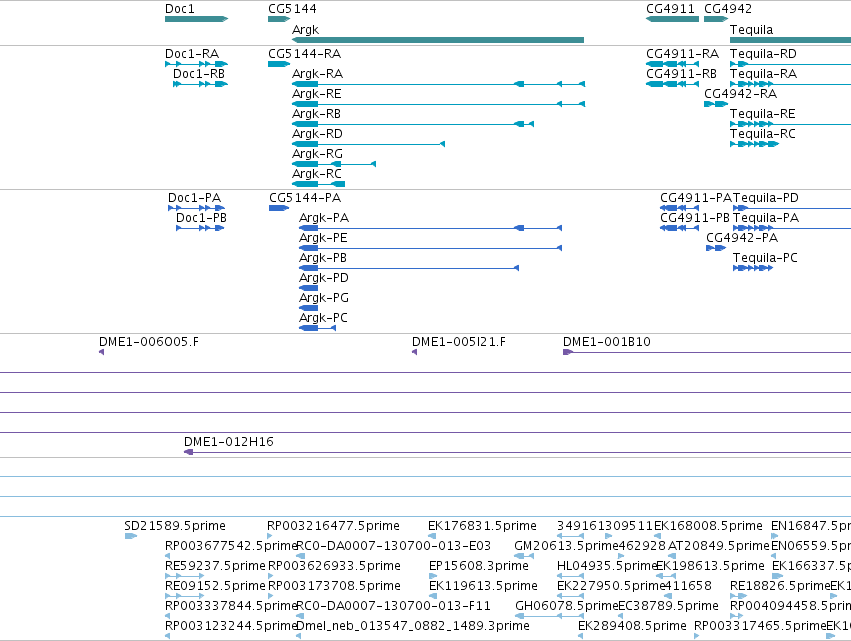Select transcript Tequila-RA
Image resolution: width=851 pixels, height=641 pixels.
coord(764,74)
